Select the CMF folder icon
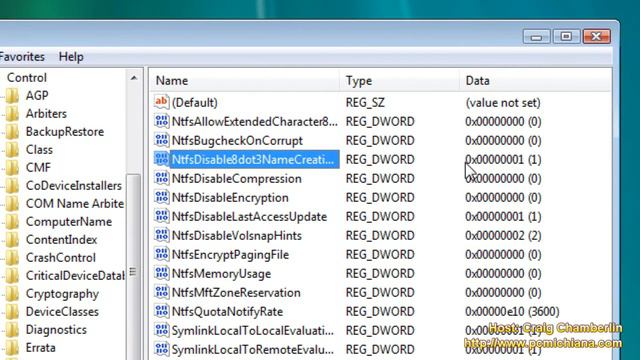Screen dimensions: 640x360 point(12,168)
